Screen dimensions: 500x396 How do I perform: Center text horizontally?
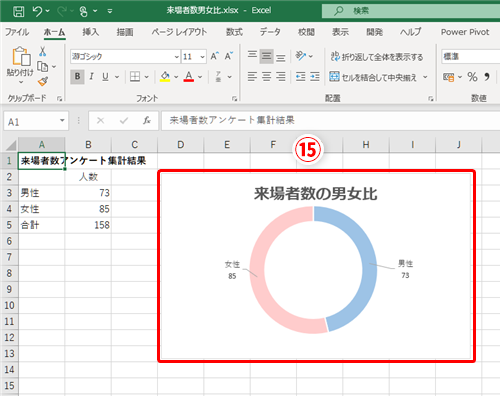tap(266, 77)
